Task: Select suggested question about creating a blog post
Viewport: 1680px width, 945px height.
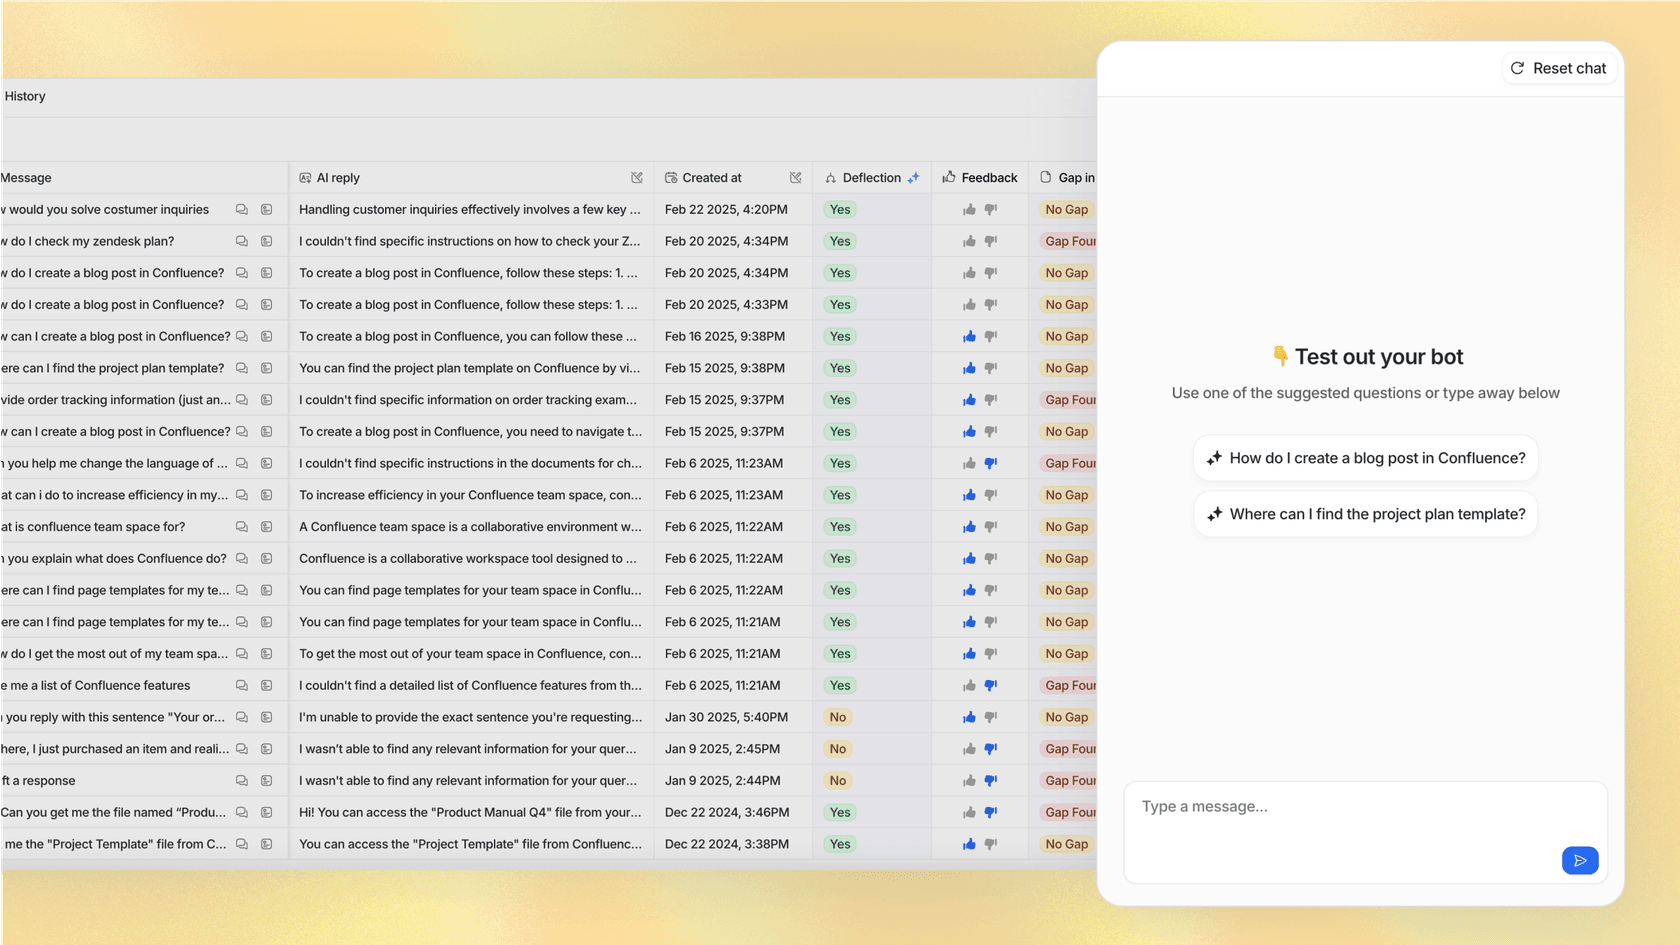Action: (1366, 457)
